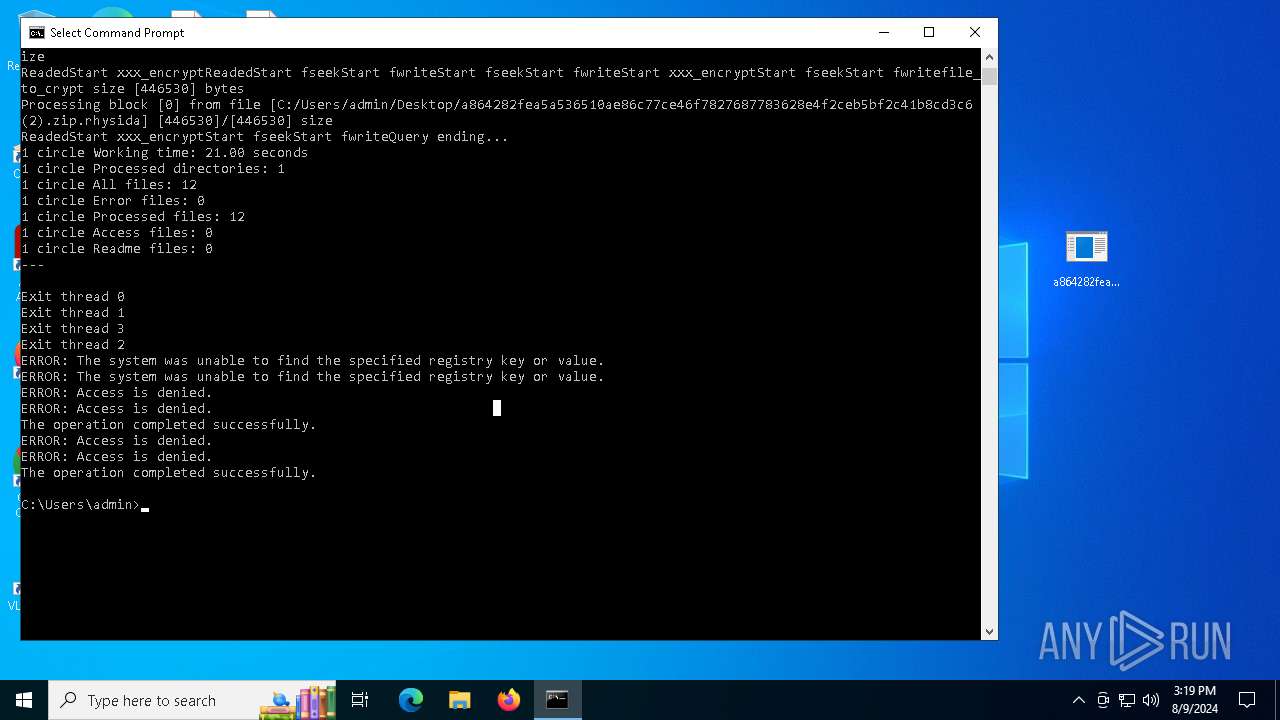This screenshot has height=720, width=1280.
Task: Click the scrollbar up arrow in Command Prompt
Action: pyautogui.click(x=989, y=56)
